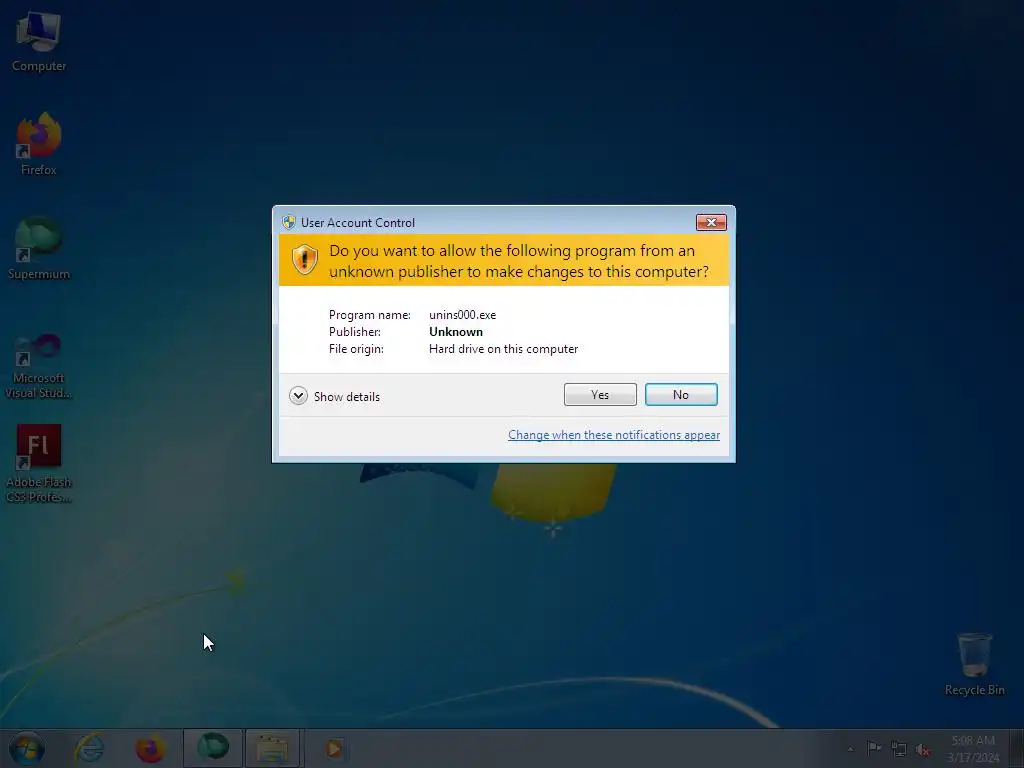
Task: Click 'Hard drive on this computer' text
Action: [x=504, y=349]
